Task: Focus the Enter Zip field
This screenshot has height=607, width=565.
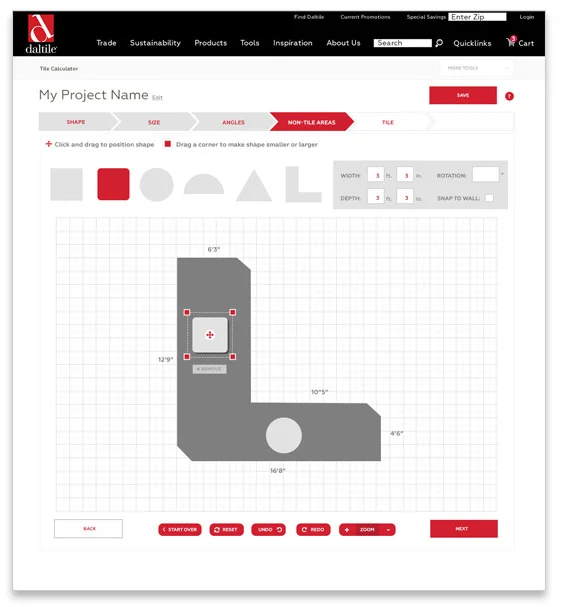Action: pos(477,17)
